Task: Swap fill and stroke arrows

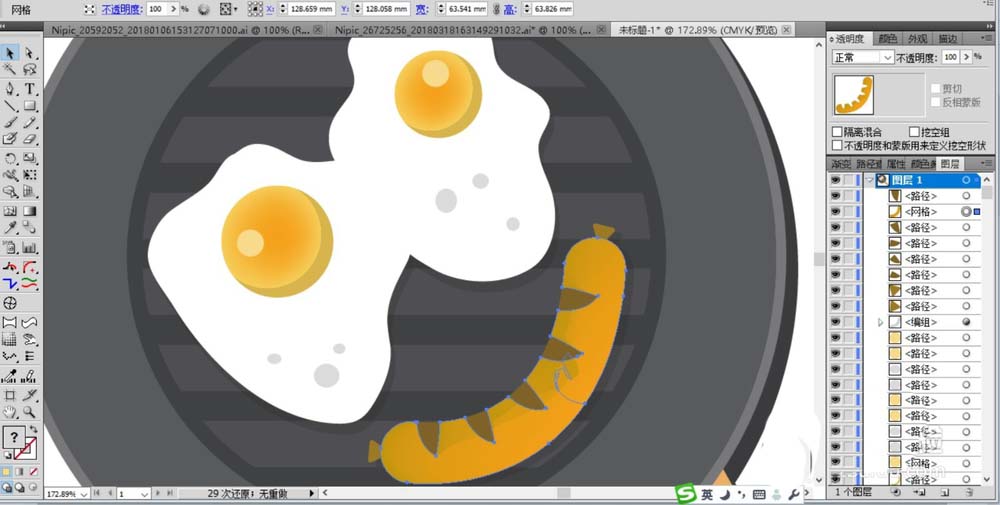Action: pos(33,430)
